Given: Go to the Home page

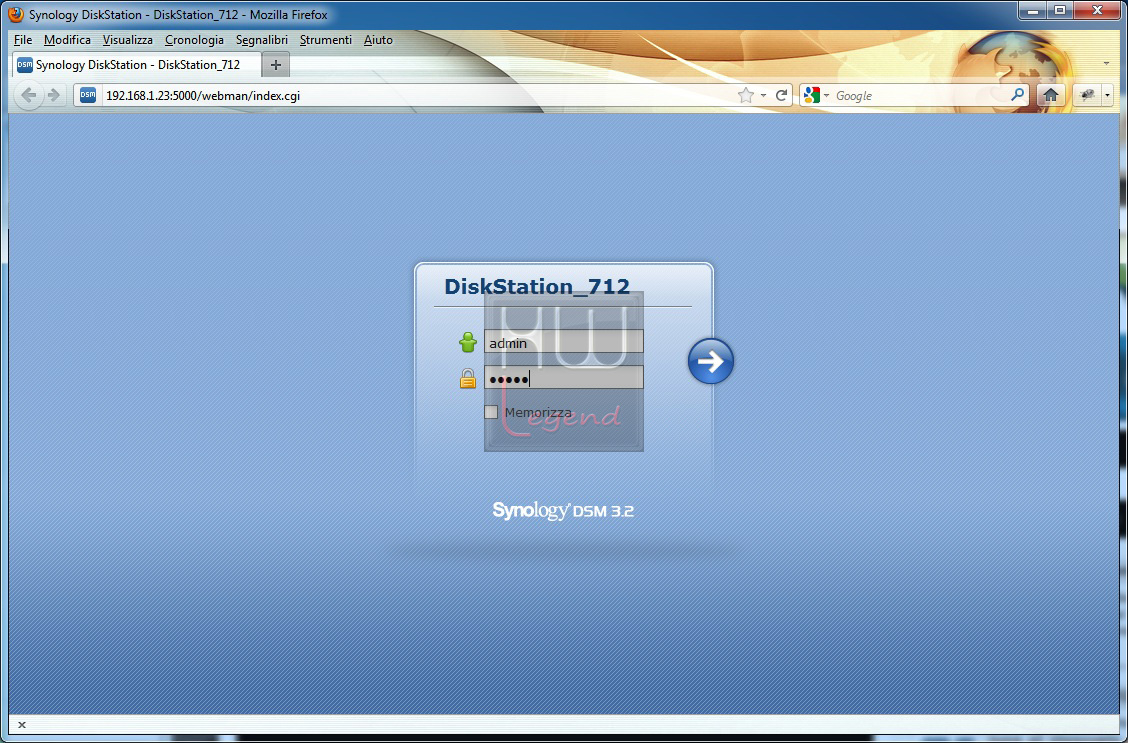Looking at the screenshot, I should point(1051,95).
